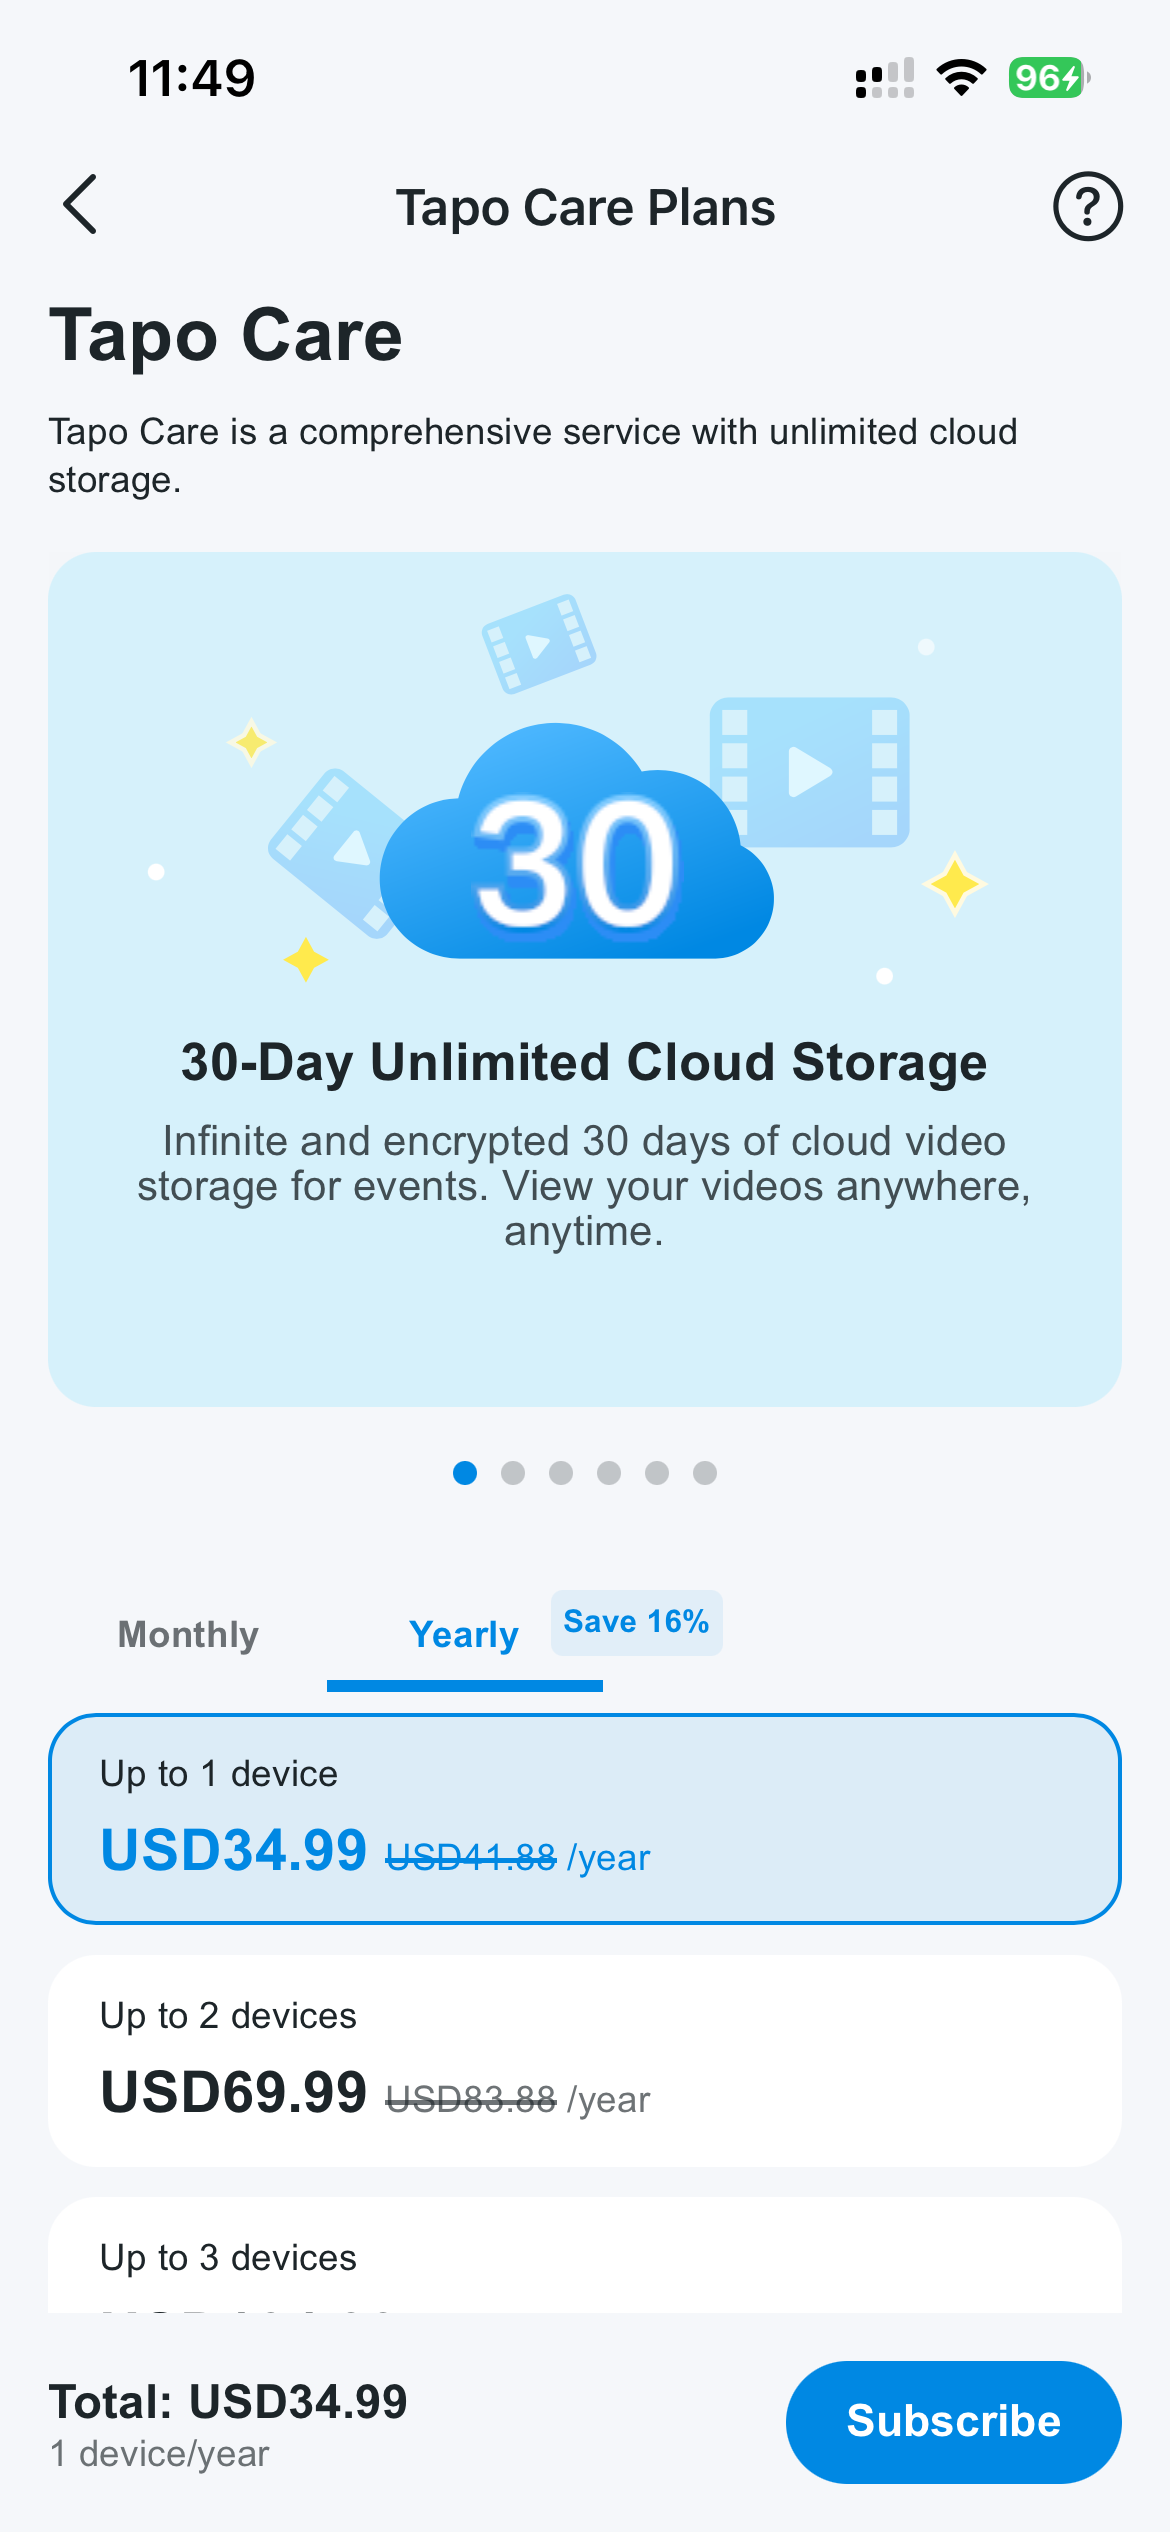Select the Up to 2 devices plan
The width and height of the screenshot is (1170, 2532).
[x=585, y=2060]
